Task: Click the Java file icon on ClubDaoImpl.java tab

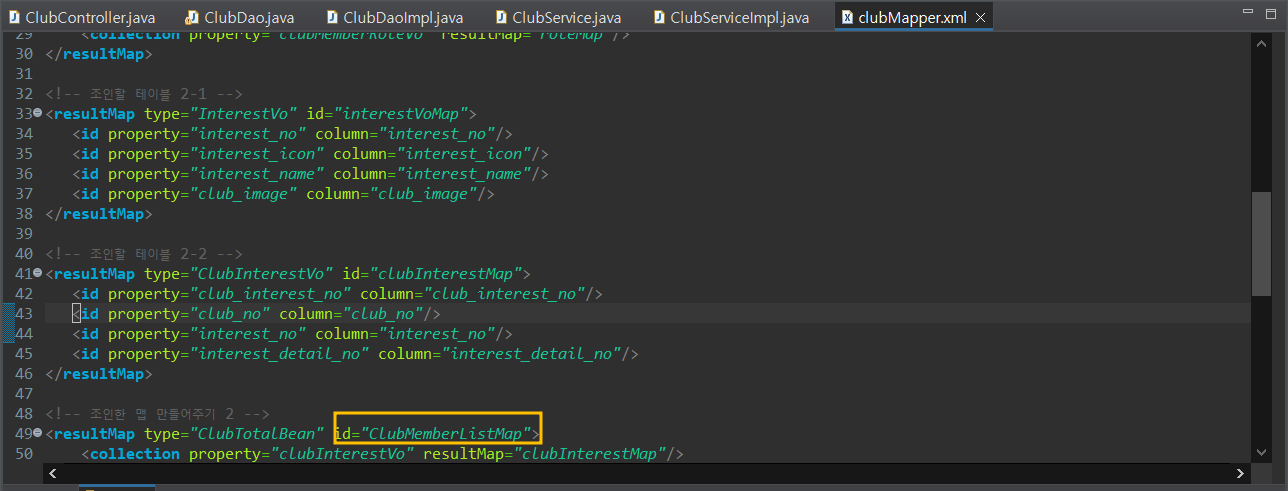Action: (334, 17)
